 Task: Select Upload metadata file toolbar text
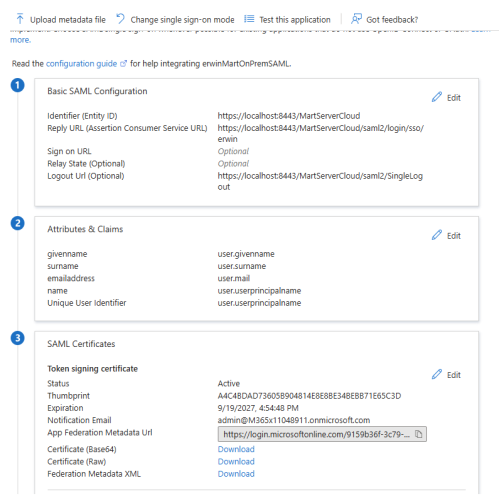[68, 20]
